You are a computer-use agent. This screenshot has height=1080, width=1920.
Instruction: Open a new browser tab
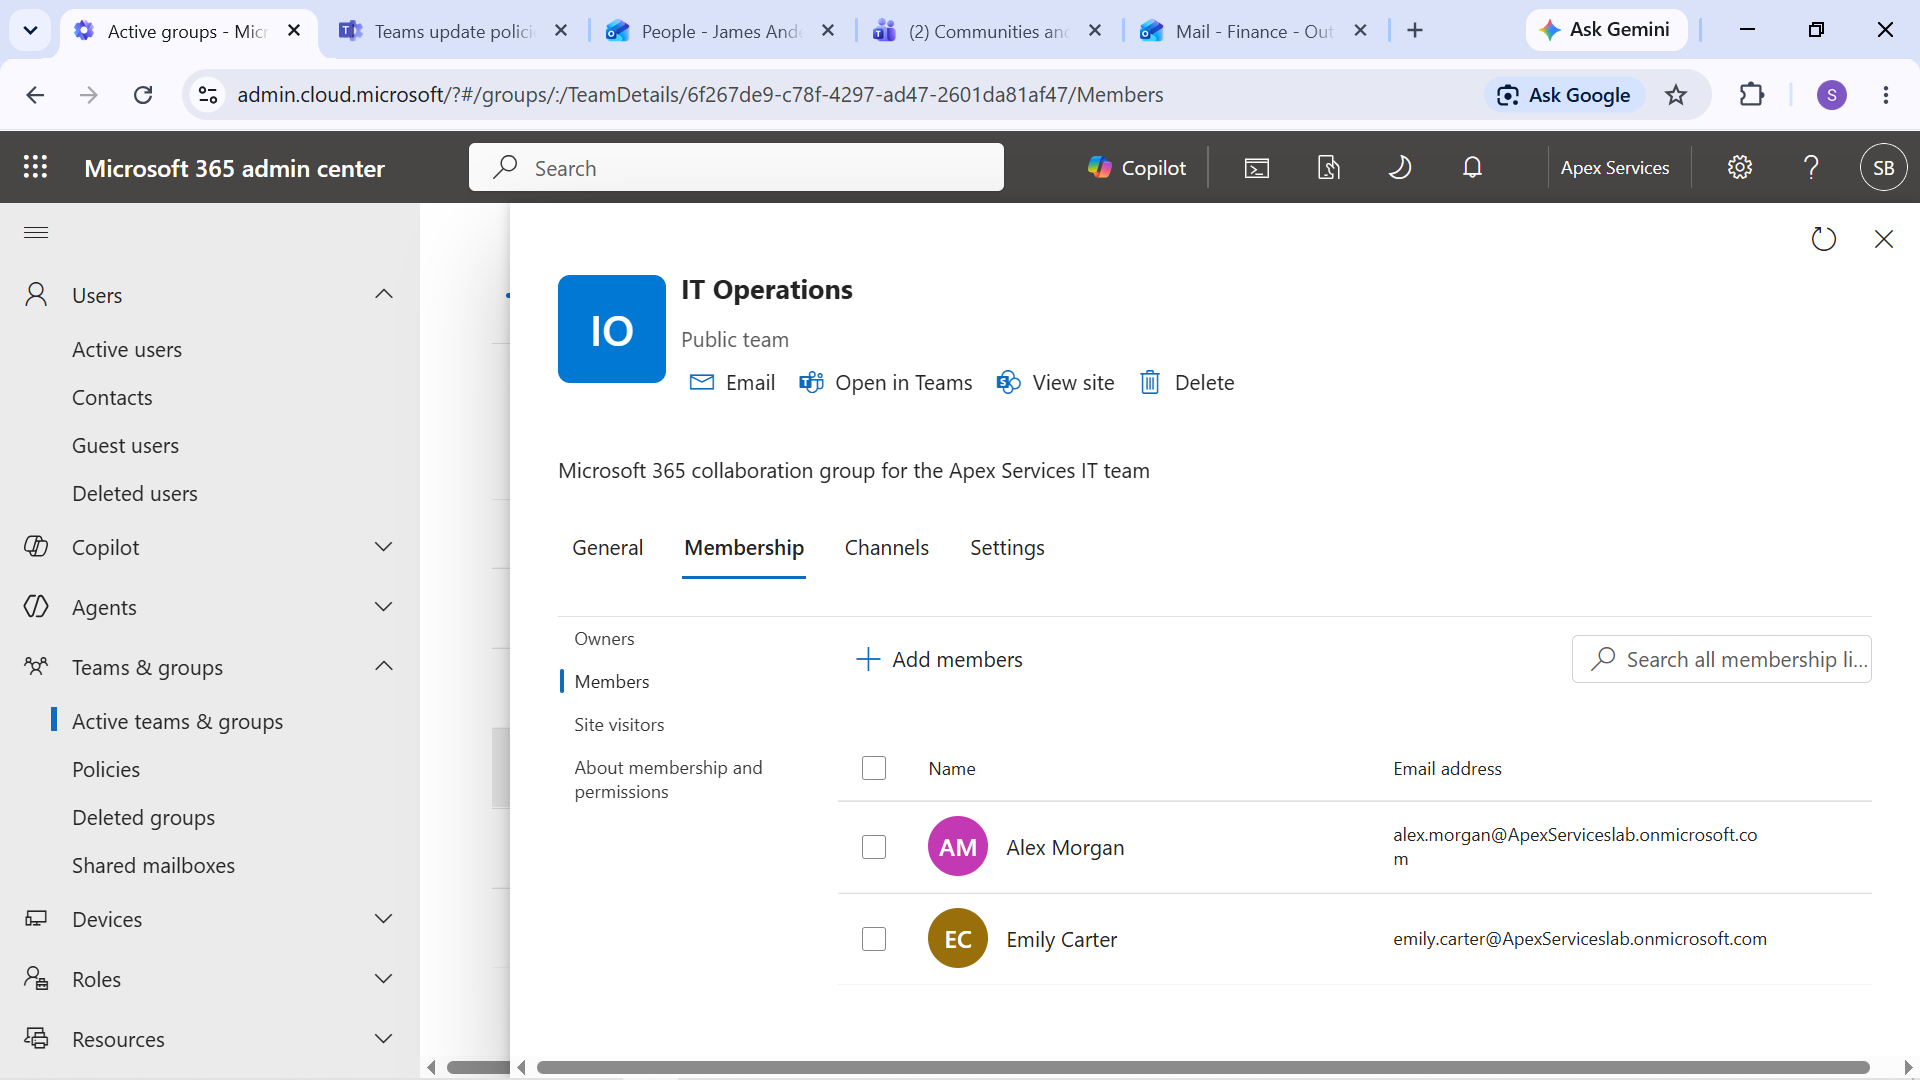tap(1415, 30)
